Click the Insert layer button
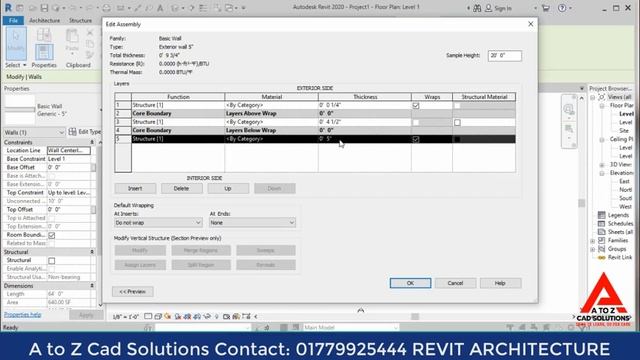Screen dimensions: 640x360 tap(135, 189)
